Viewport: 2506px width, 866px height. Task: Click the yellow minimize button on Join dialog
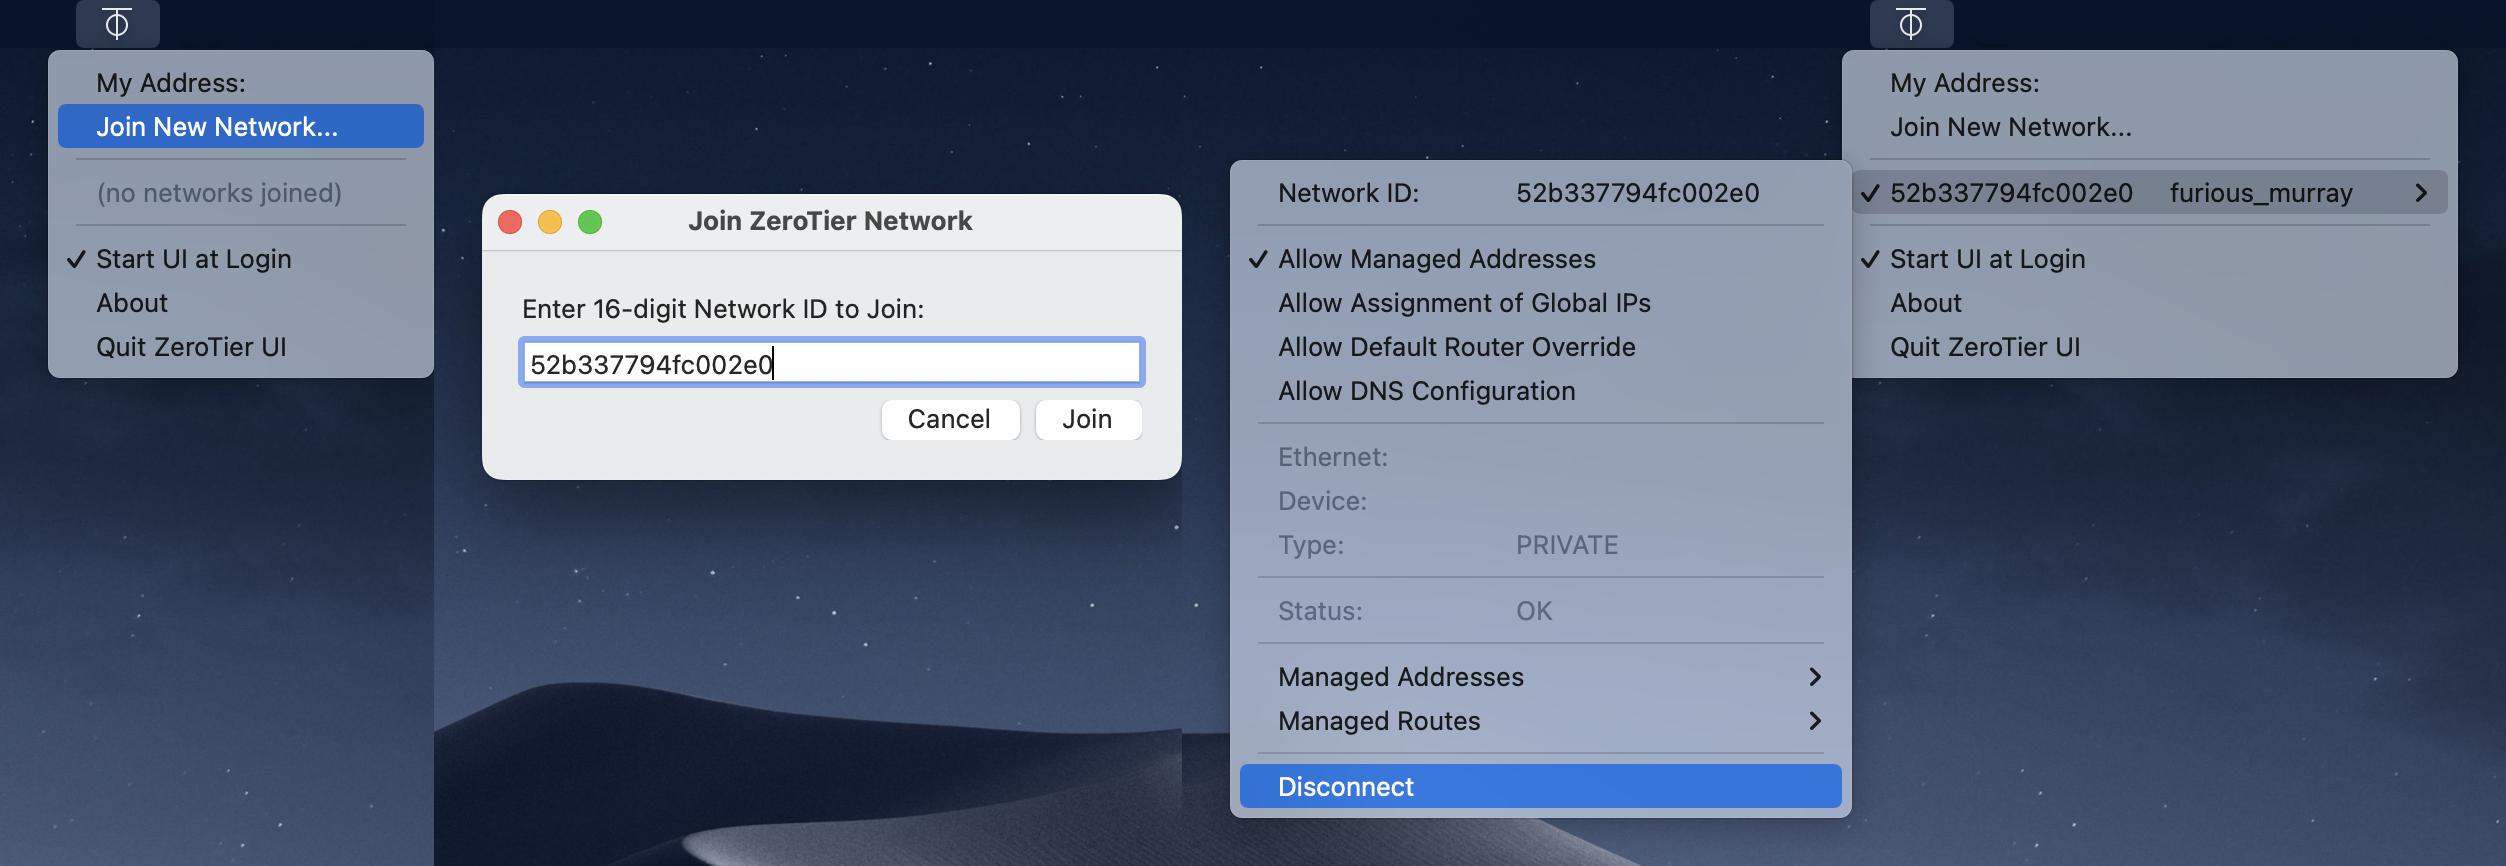550,221
